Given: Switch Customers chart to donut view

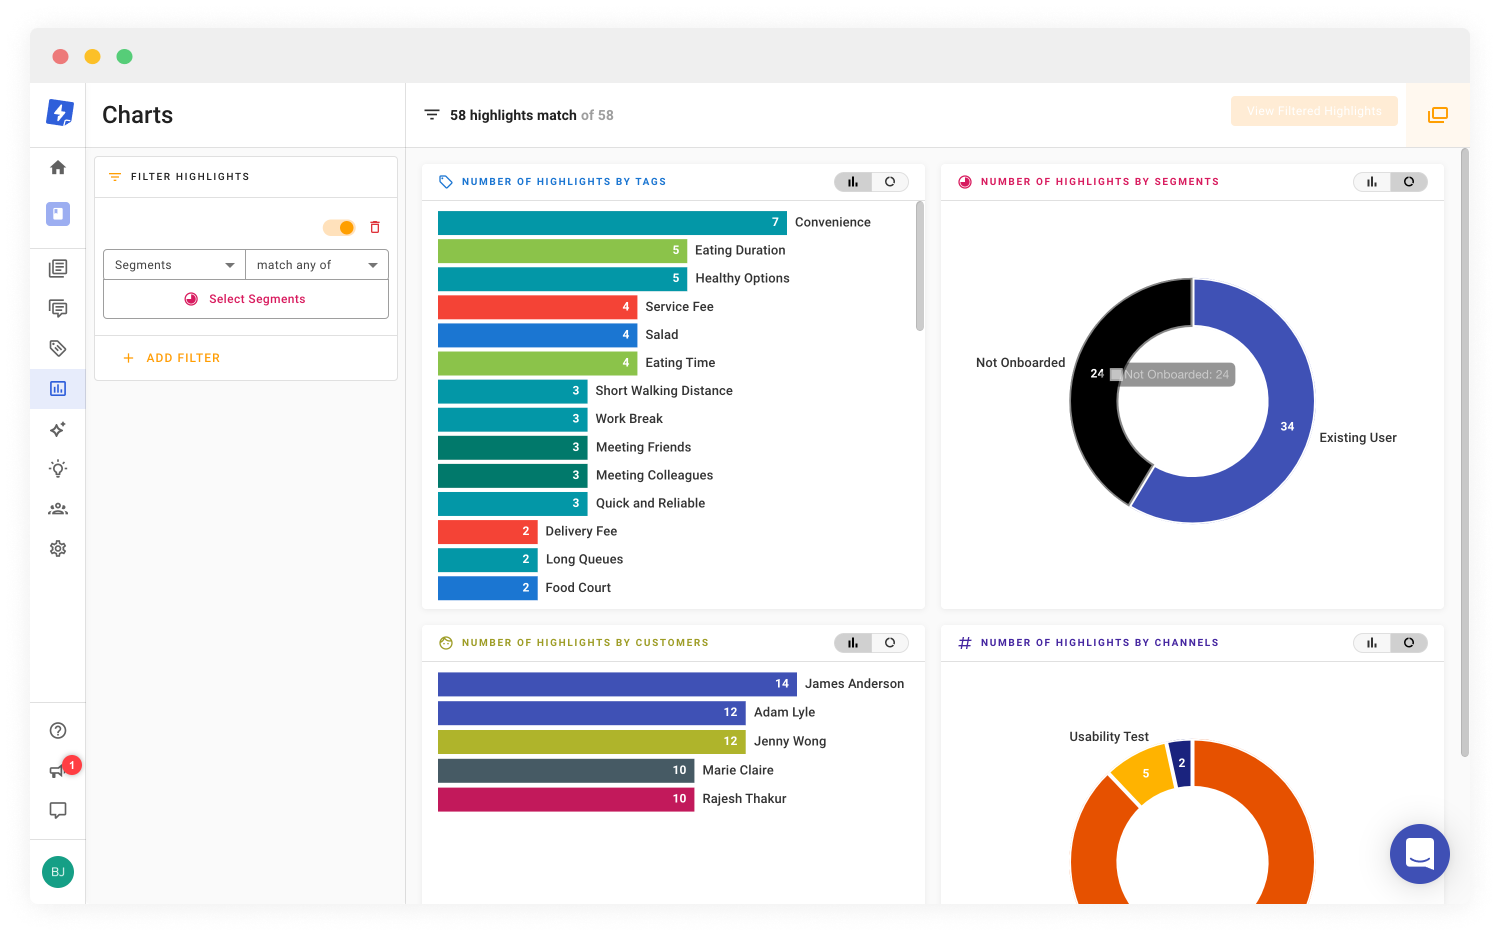Looking at the screenshot, I should [890, 643].
